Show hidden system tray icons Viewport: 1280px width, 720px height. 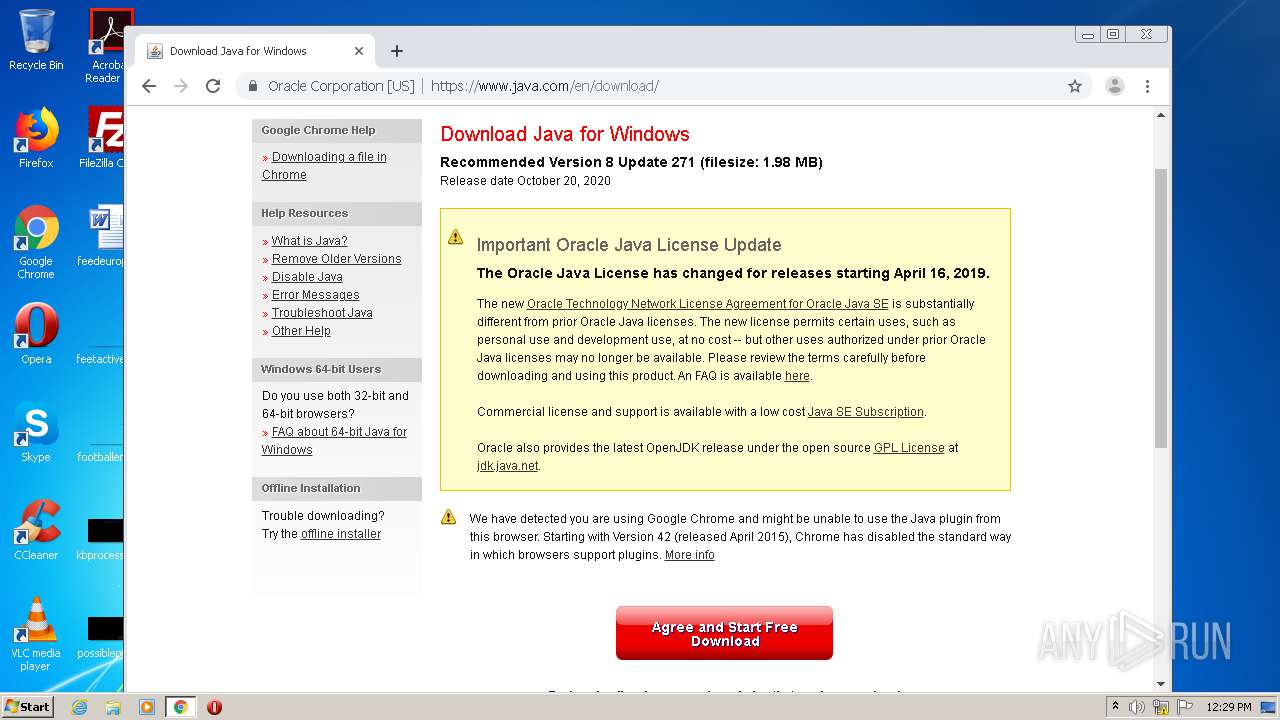point(1115,707)
